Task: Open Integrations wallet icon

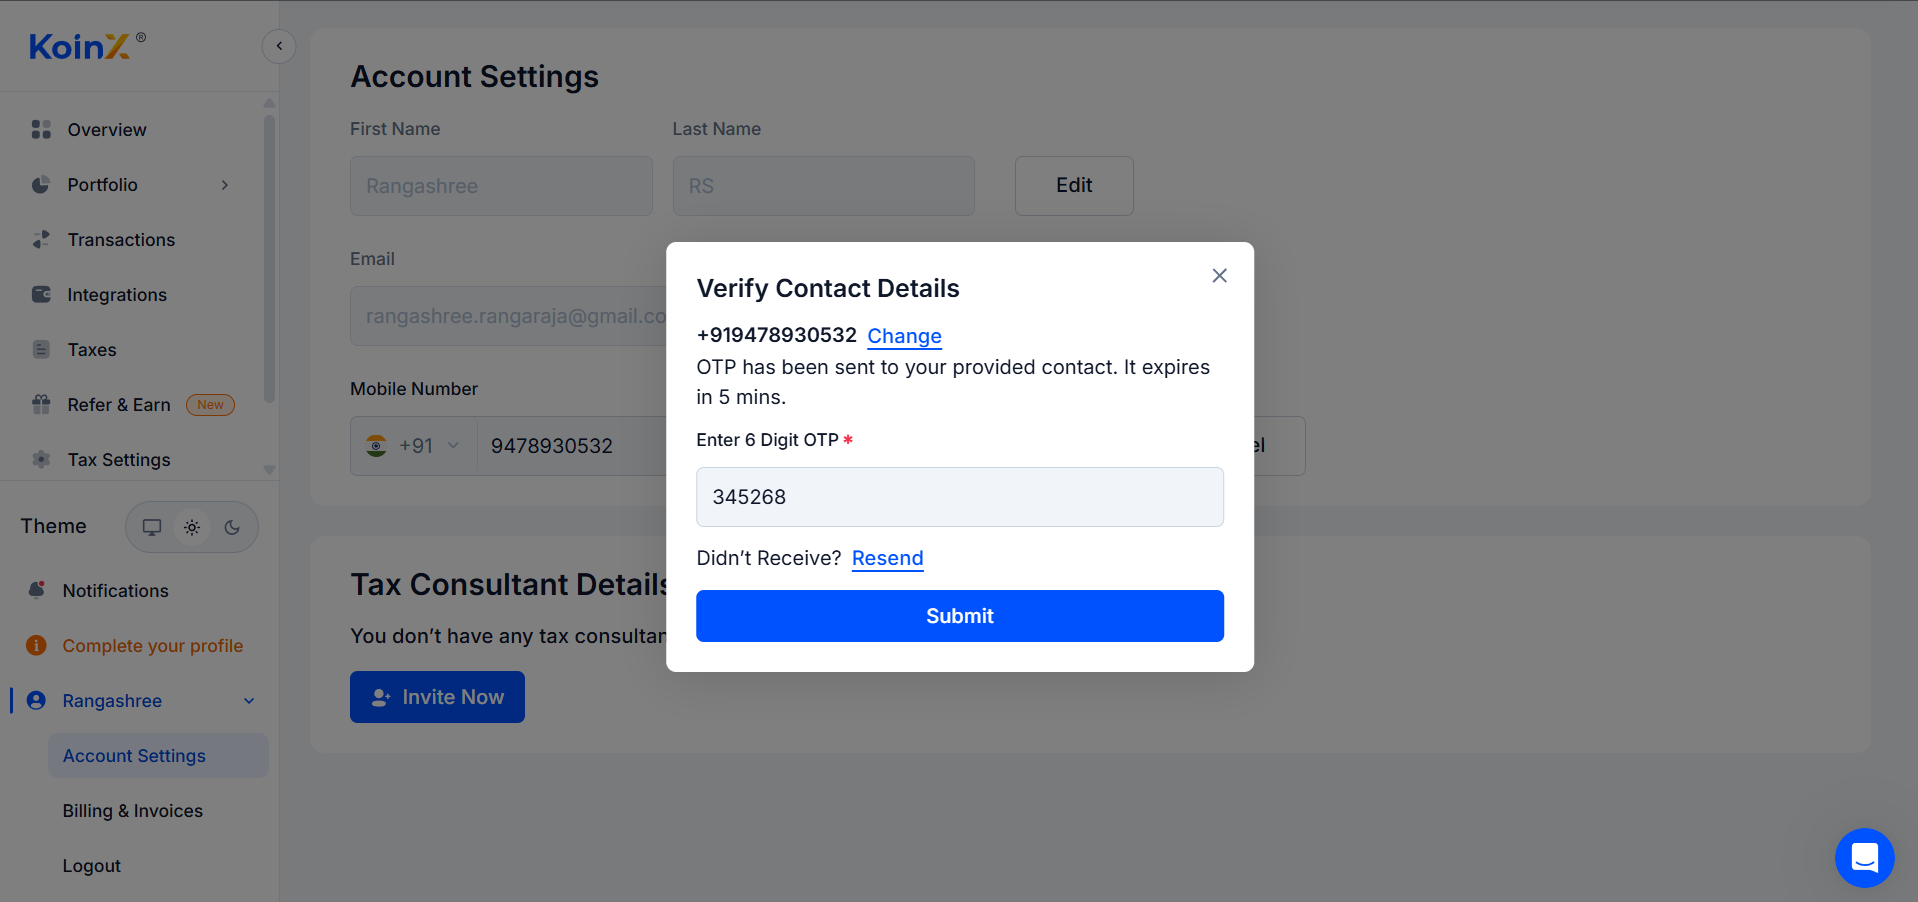Action: [41, 295]
